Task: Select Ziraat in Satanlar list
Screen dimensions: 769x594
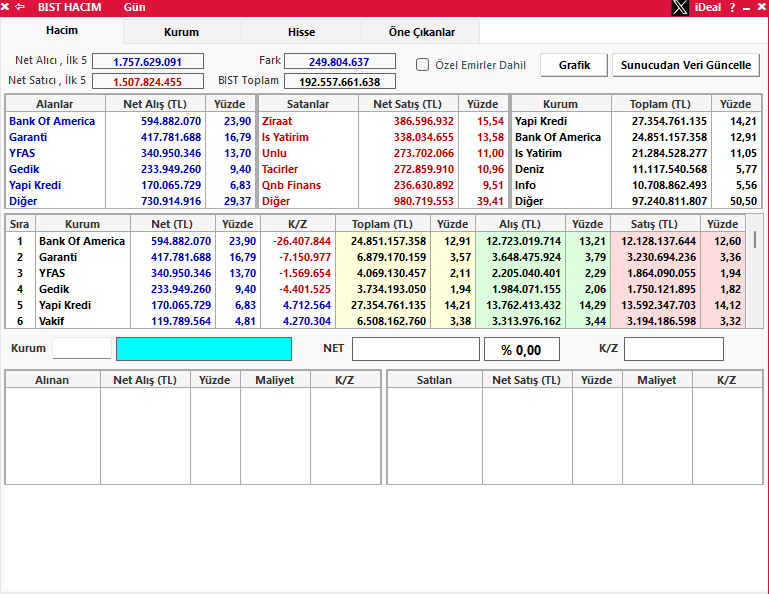Action: 277,121
